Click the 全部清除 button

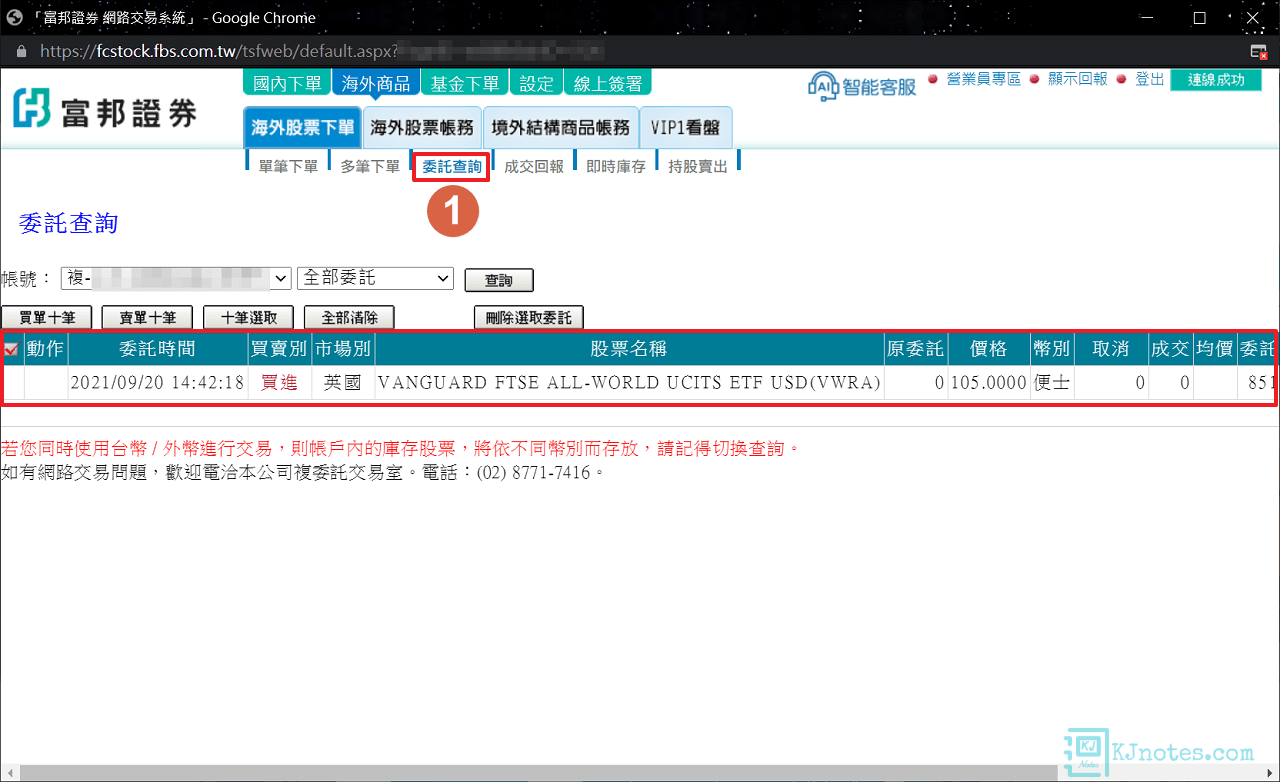349,317
